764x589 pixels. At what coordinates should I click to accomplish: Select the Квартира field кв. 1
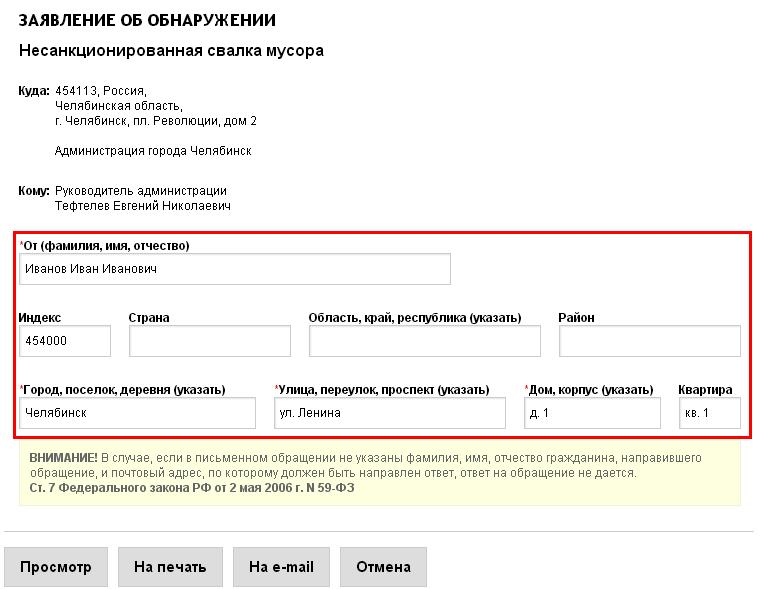point(709,413)
